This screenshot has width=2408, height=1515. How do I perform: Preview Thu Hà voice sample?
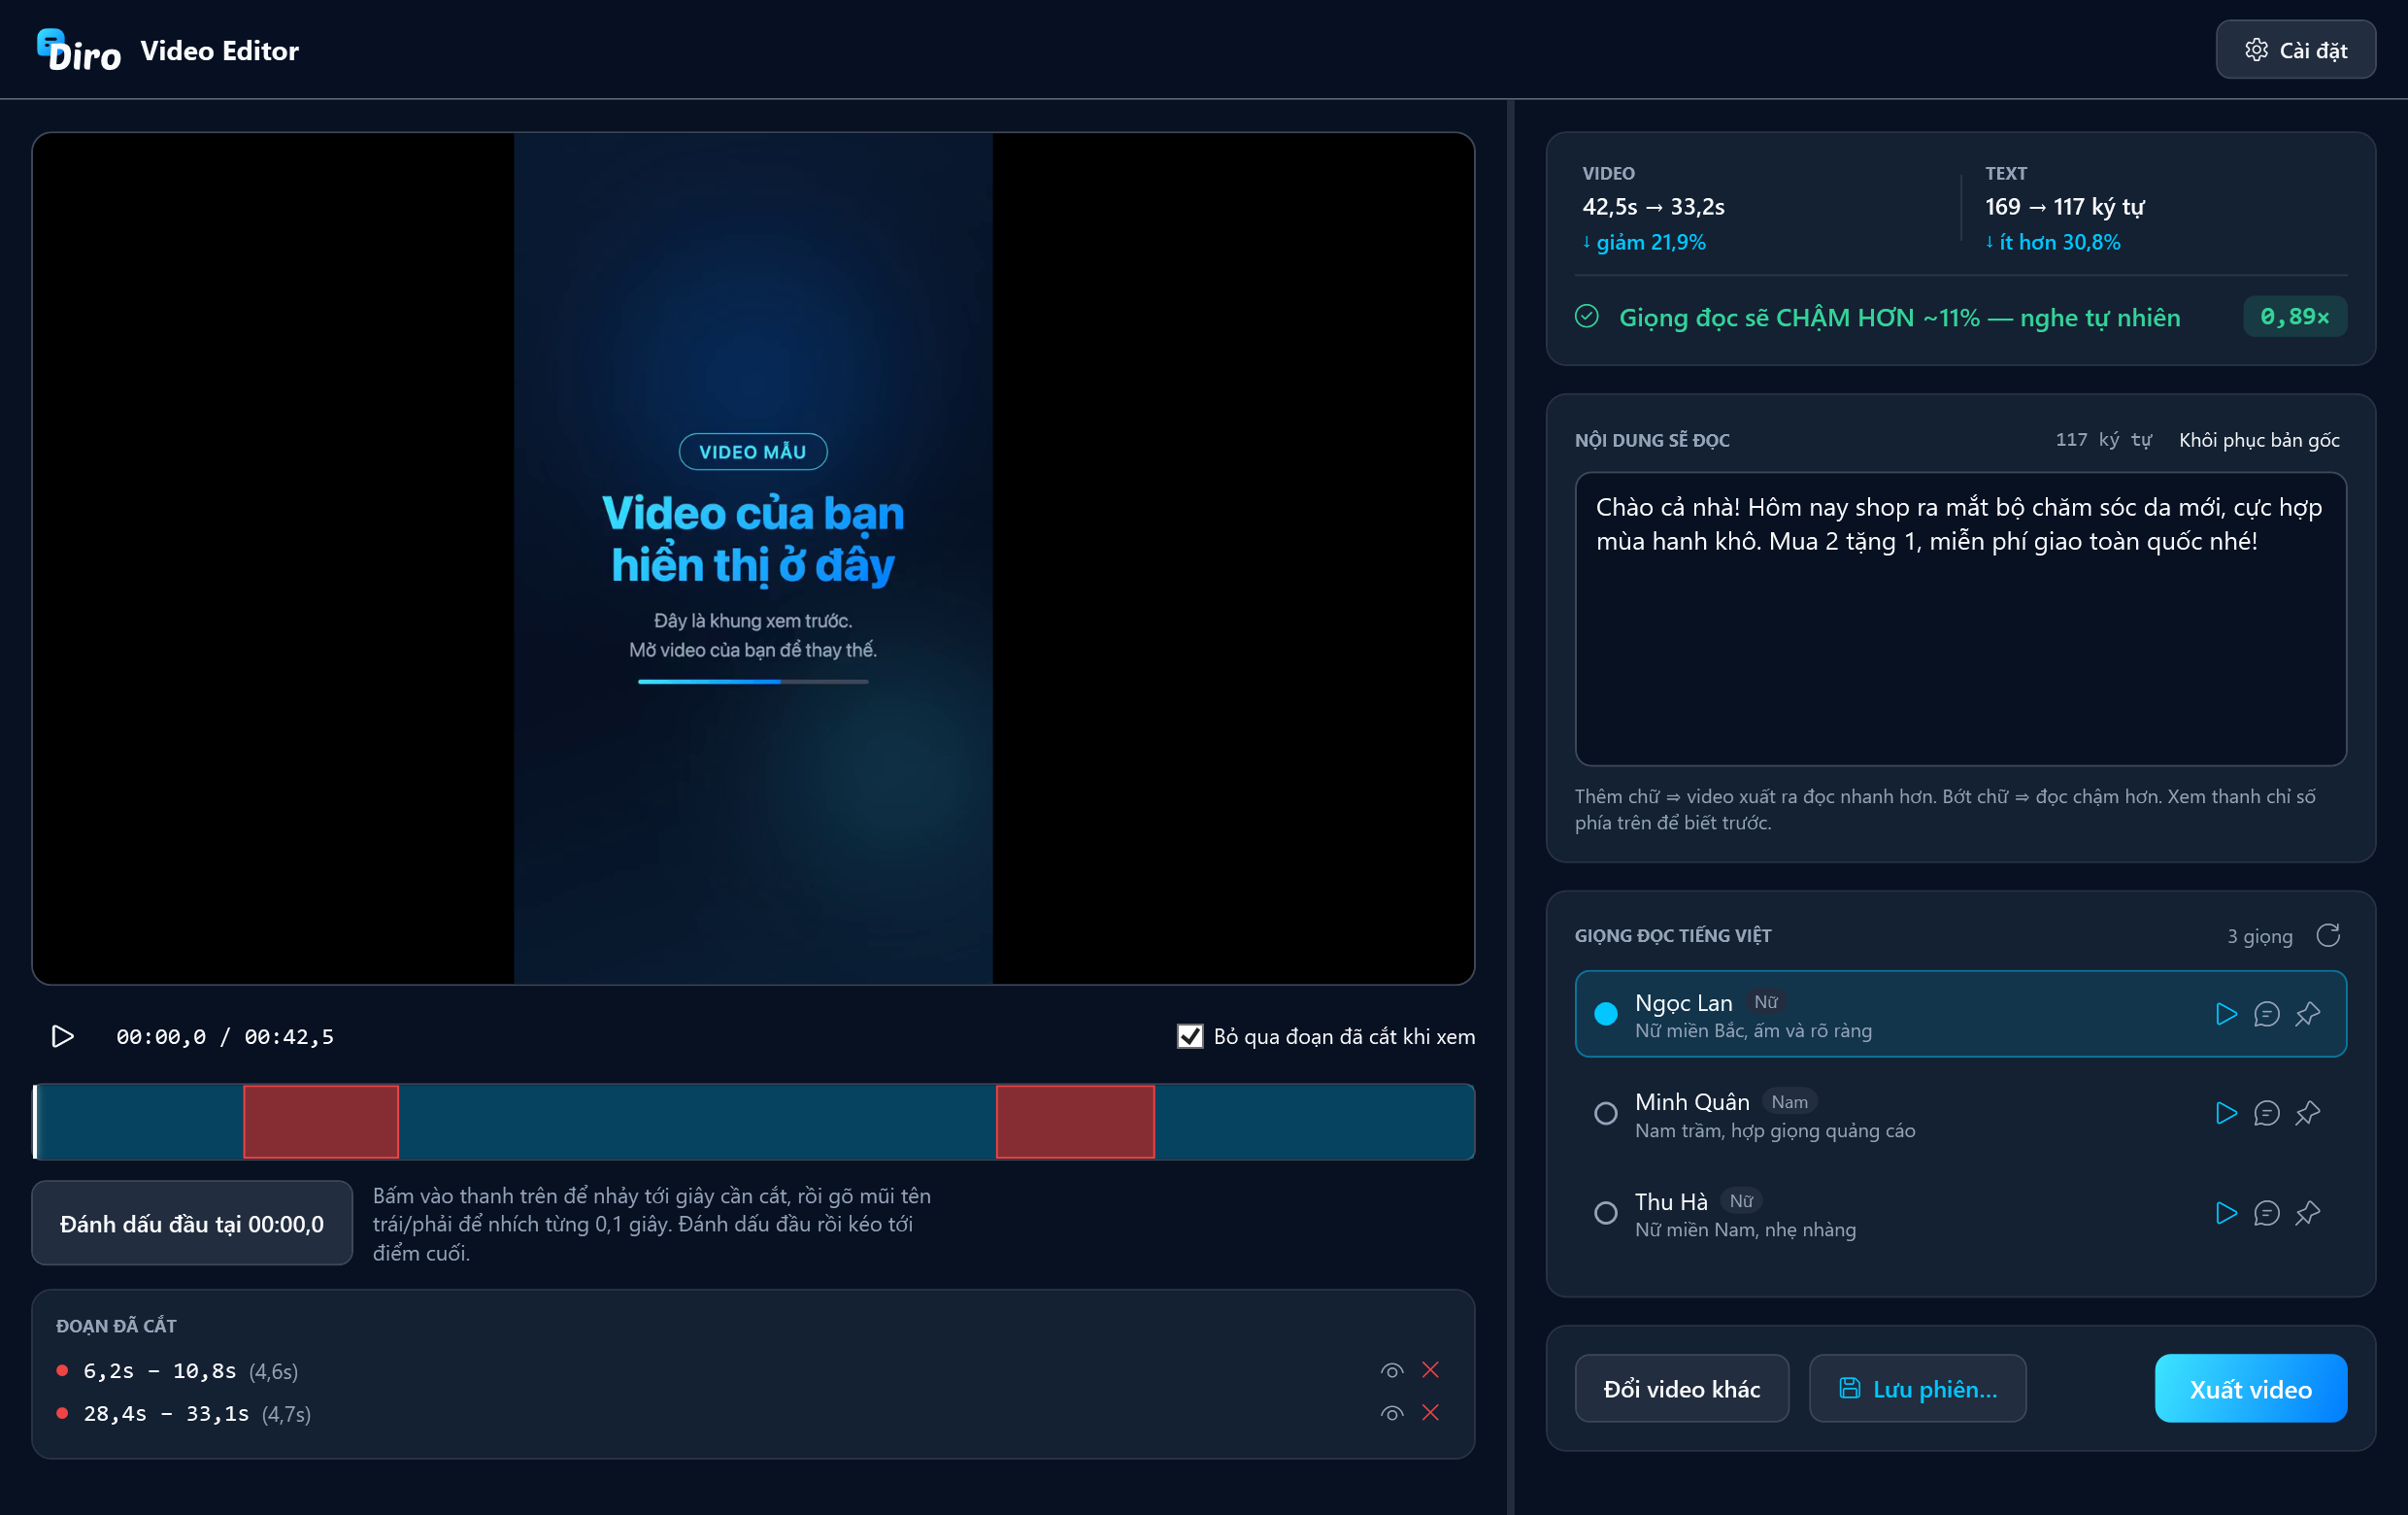2225,1213
